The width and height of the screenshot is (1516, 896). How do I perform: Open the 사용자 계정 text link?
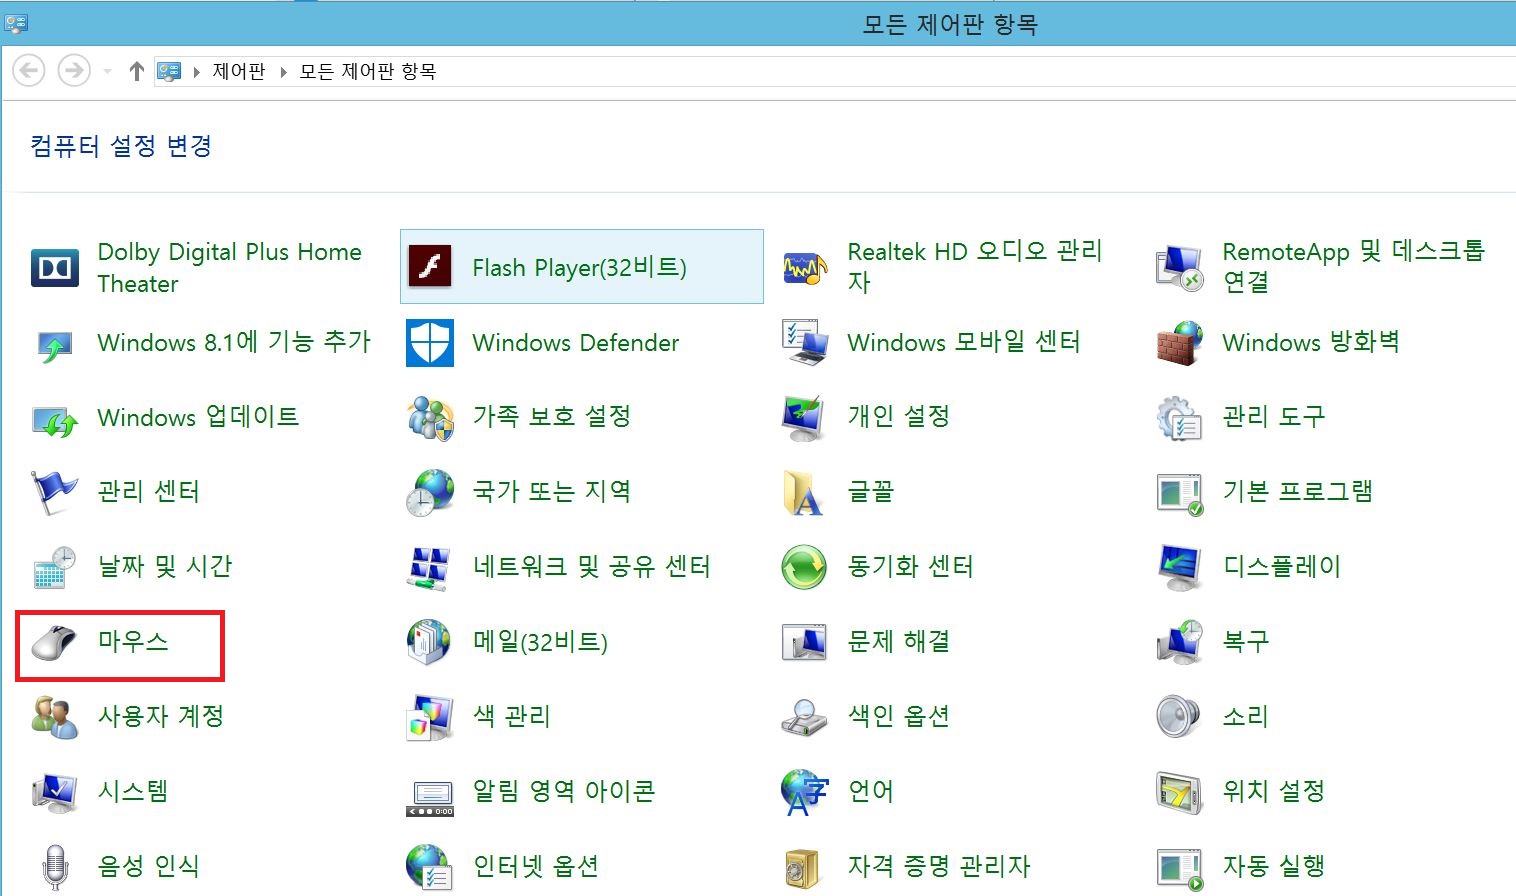click(x=161, y=716)
